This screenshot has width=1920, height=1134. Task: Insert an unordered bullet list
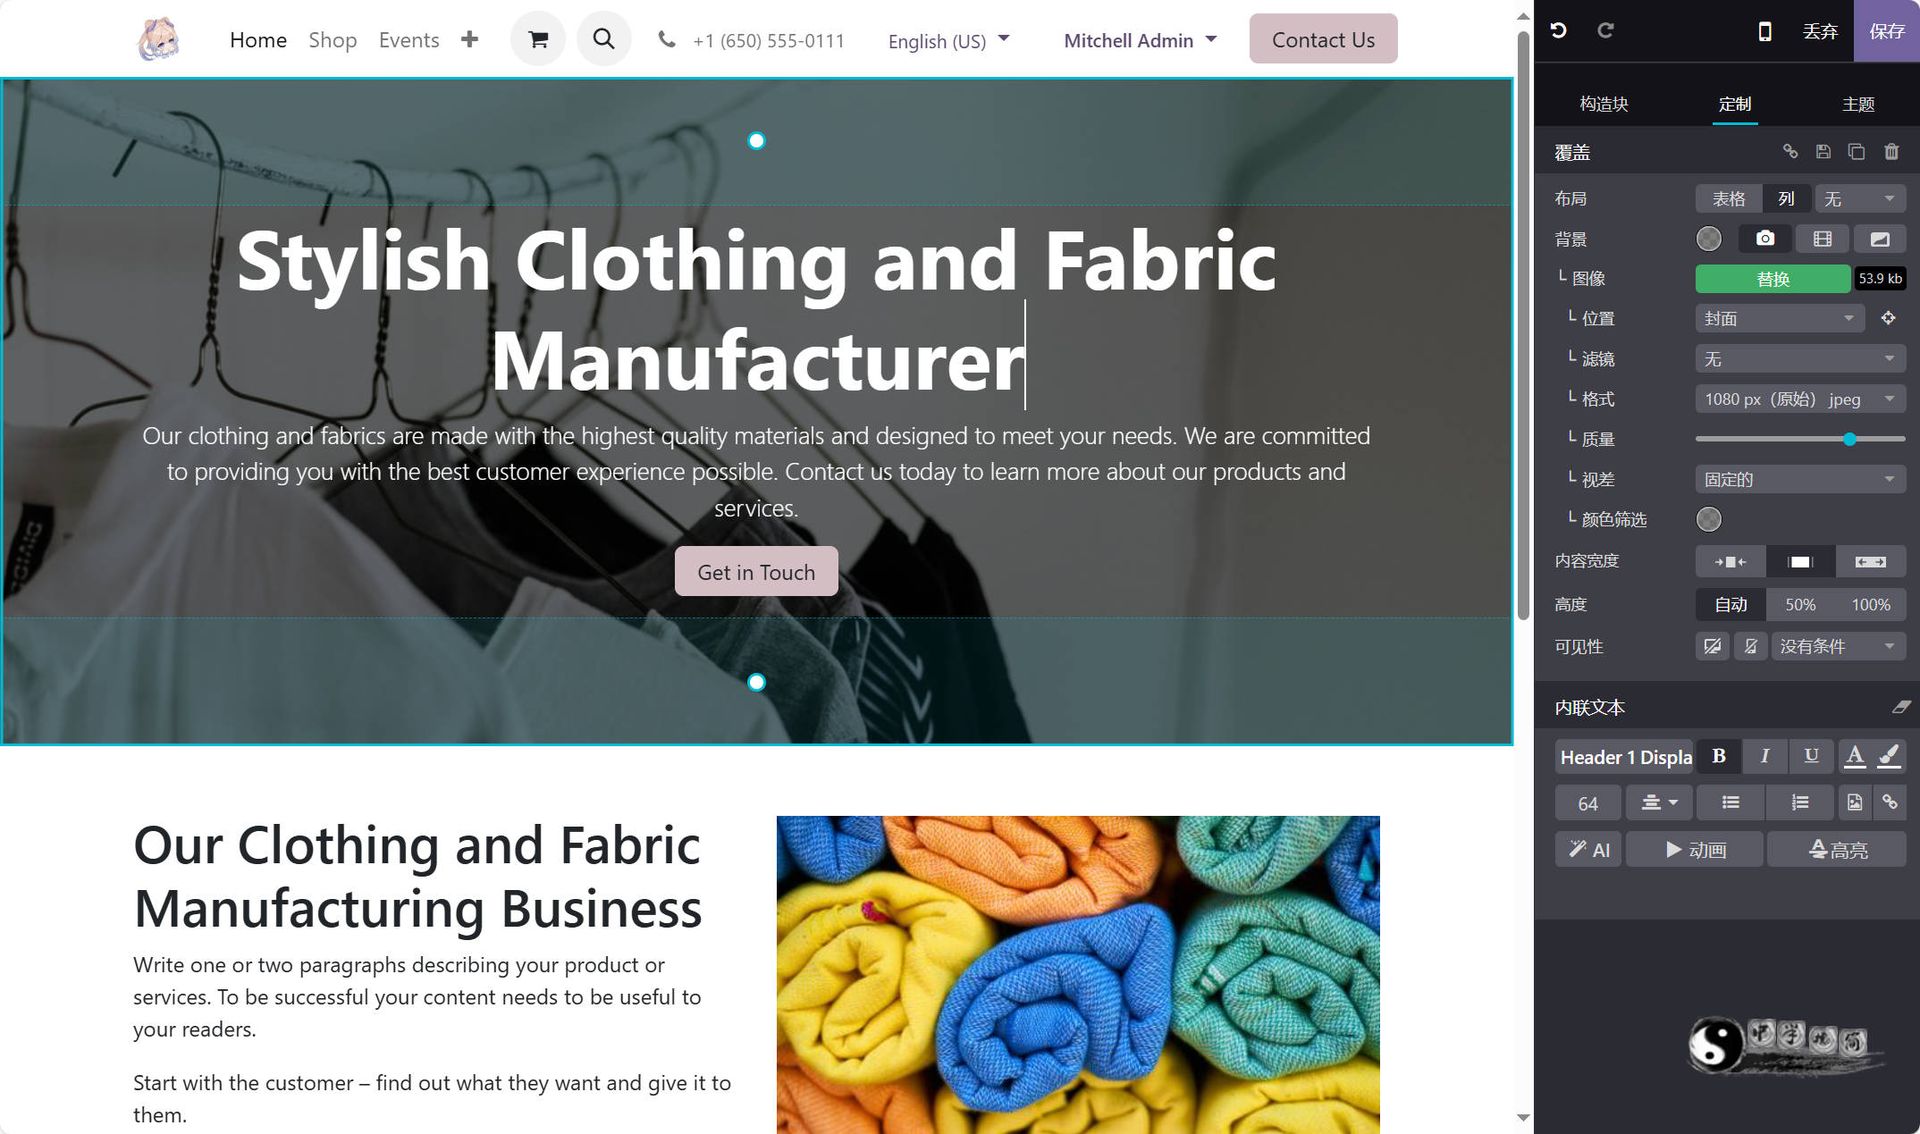point(1730,802)
